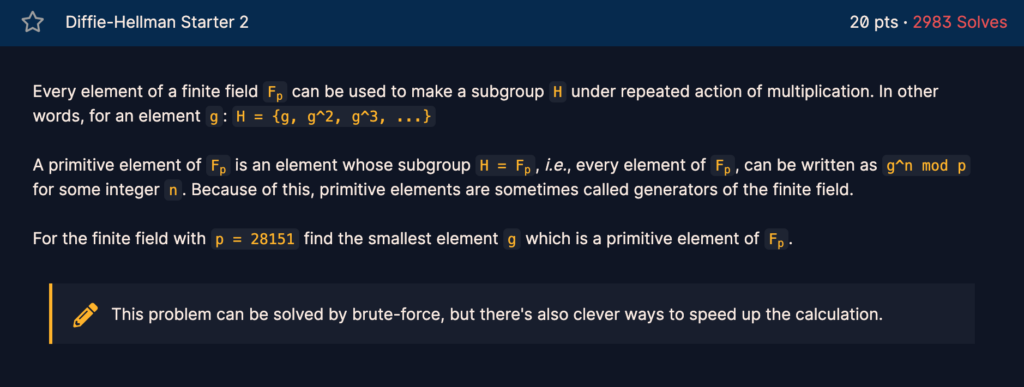Viewport: 1024px width, 387px height.
Task: Click the g code after 'for an element'
Action: (213, 118)
